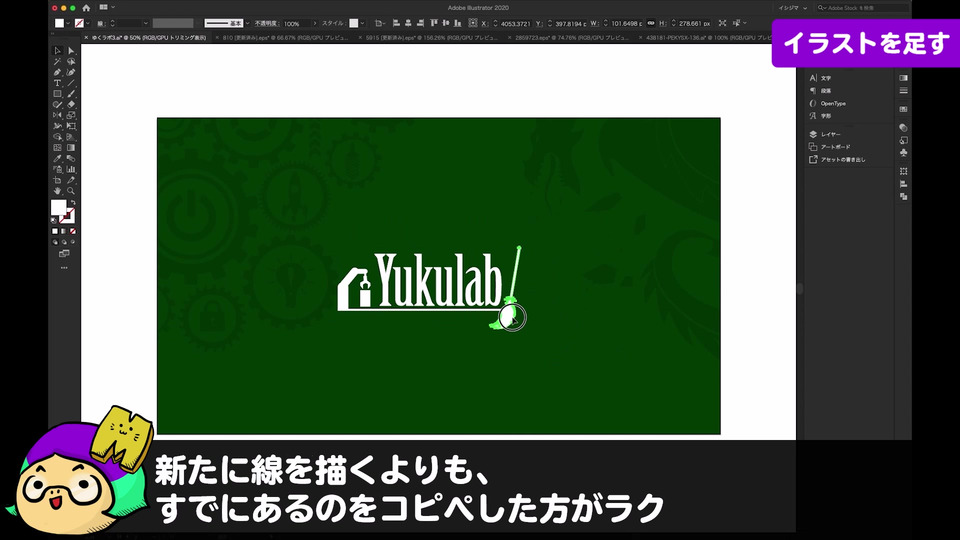960x540 pixels.
Task: Select the Lasso tool
Action: point(71,61)
